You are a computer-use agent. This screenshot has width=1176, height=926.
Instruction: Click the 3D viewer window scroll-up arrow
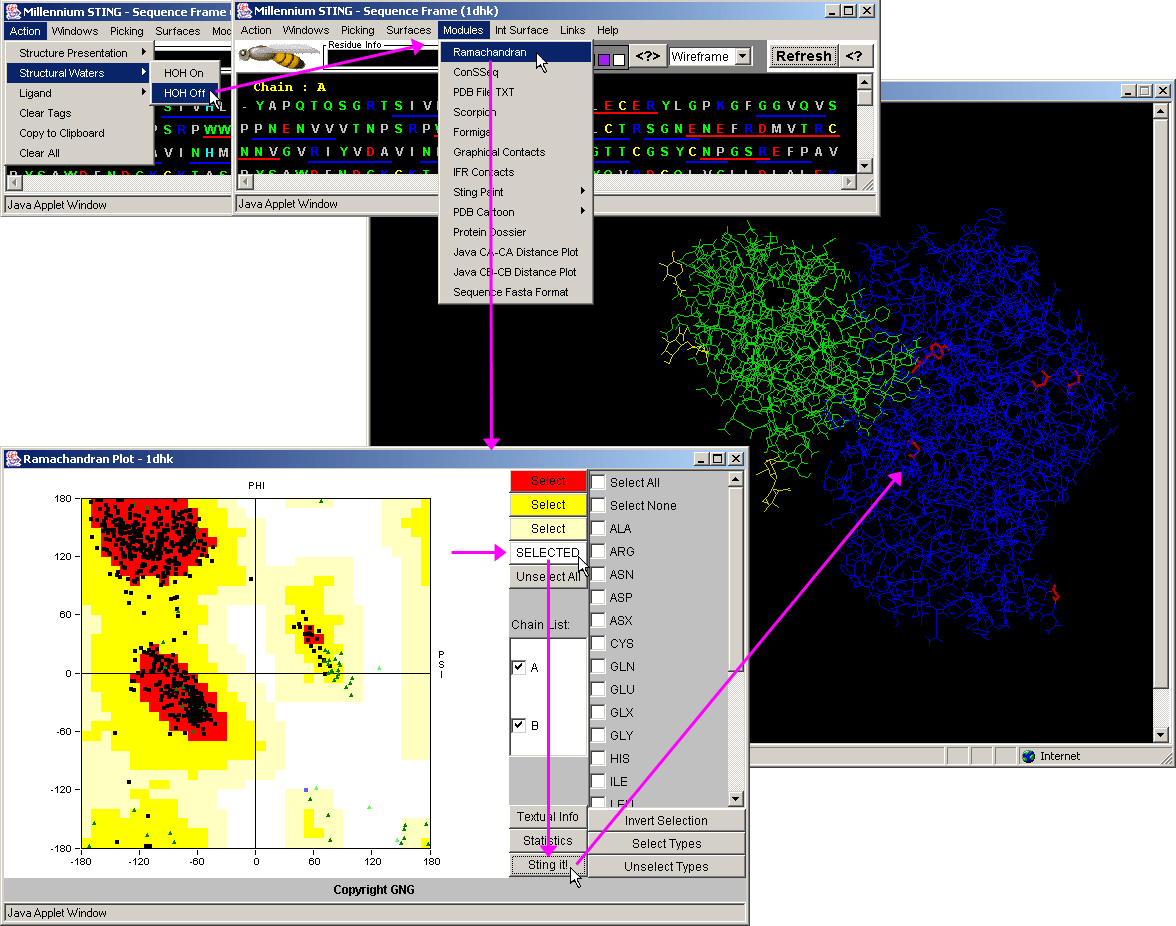click(1160, 111)
